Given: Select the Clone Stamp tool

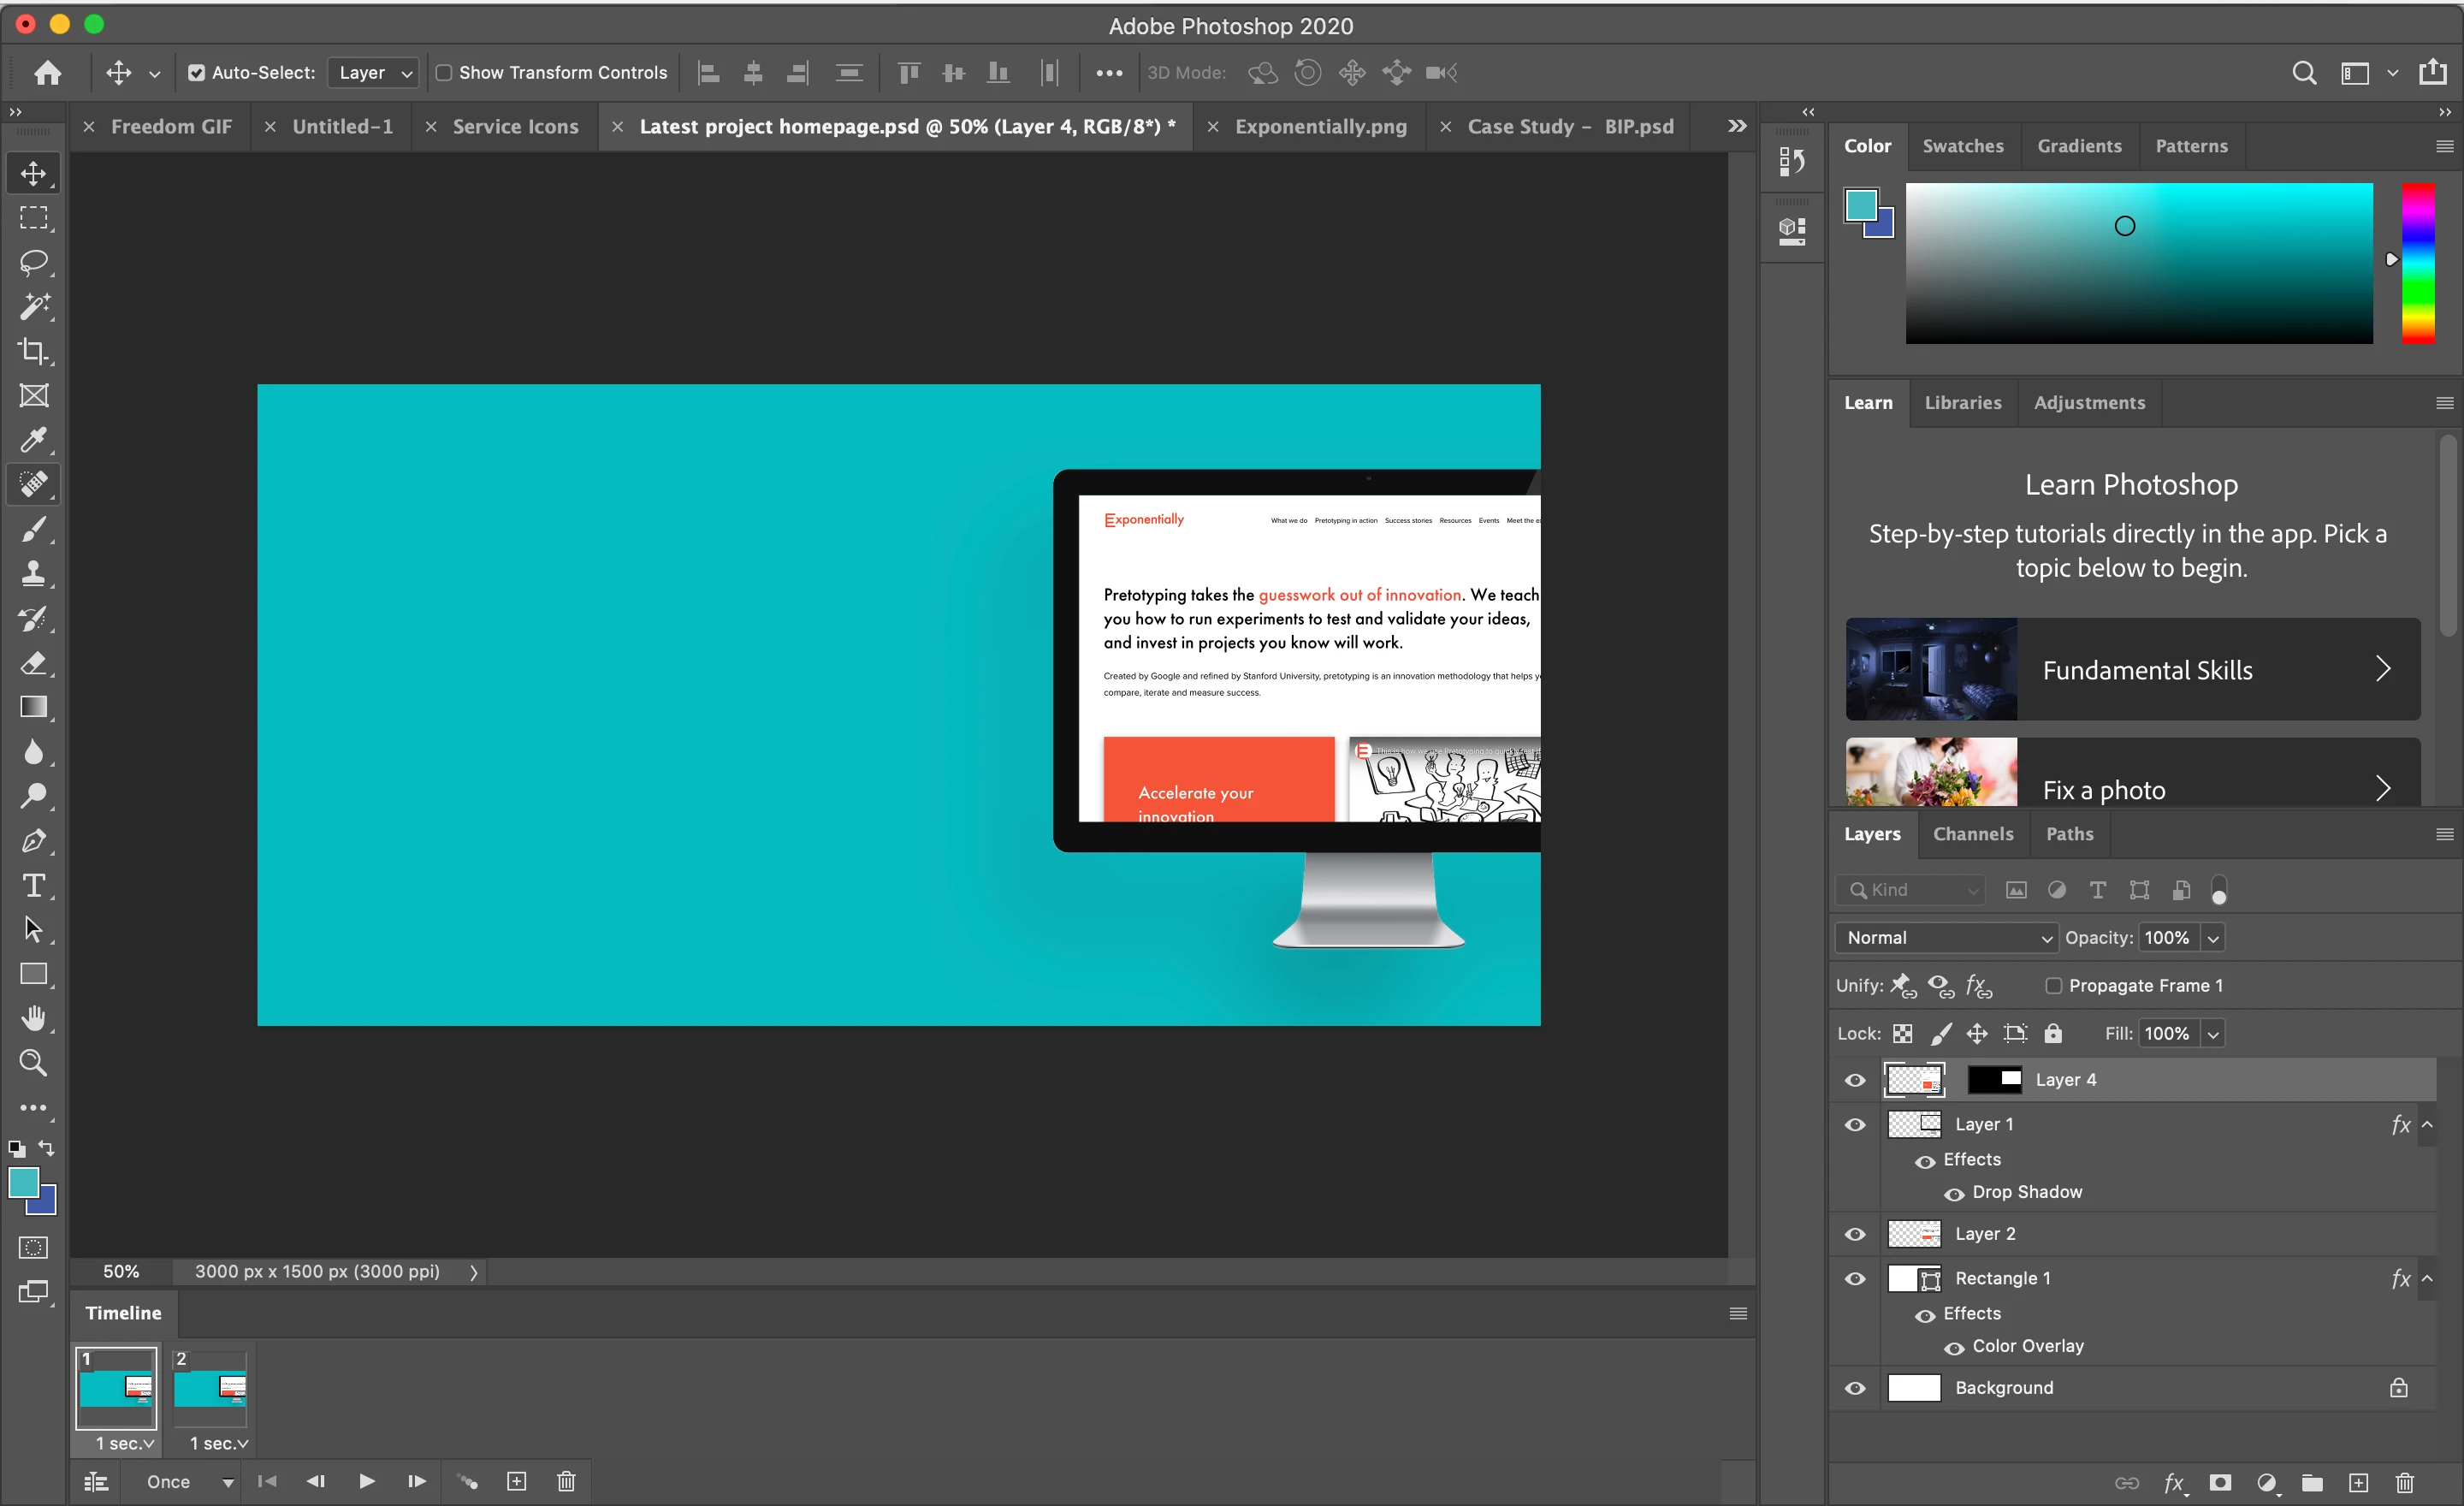Looking at the screenshot, I should point(33,574).
